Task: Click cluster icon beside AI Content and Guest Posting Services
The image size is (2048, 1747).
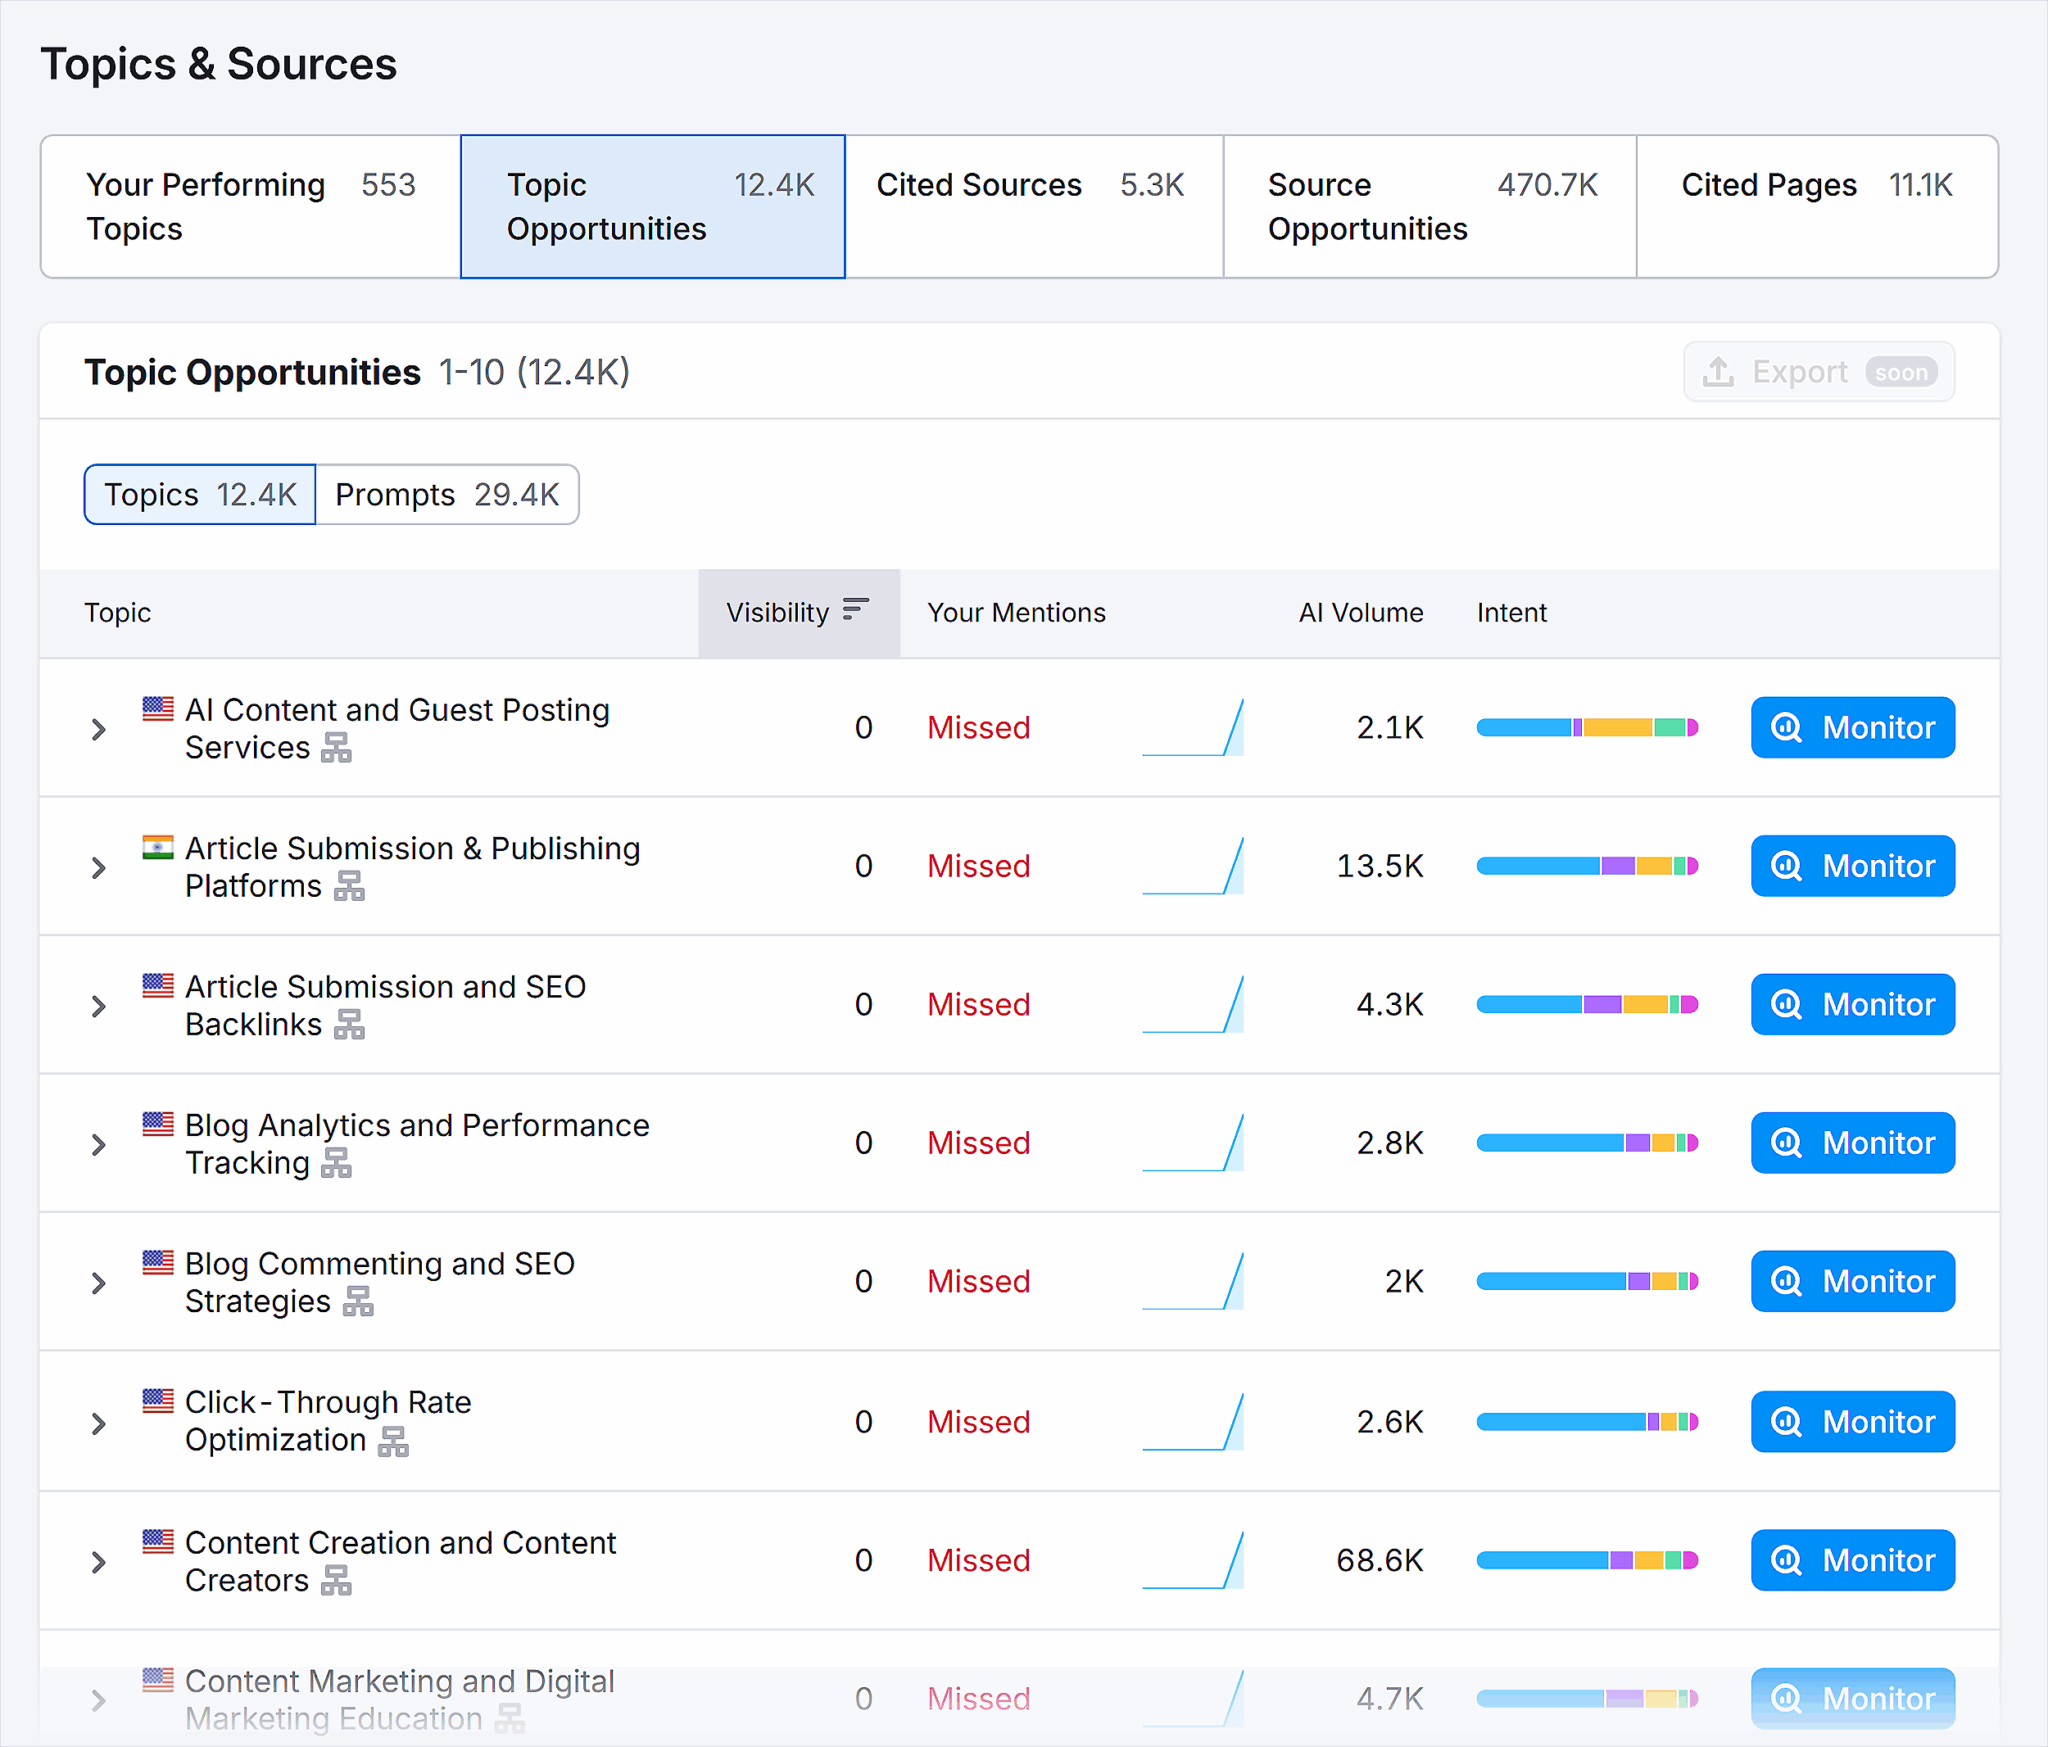Action: [337, 748]
